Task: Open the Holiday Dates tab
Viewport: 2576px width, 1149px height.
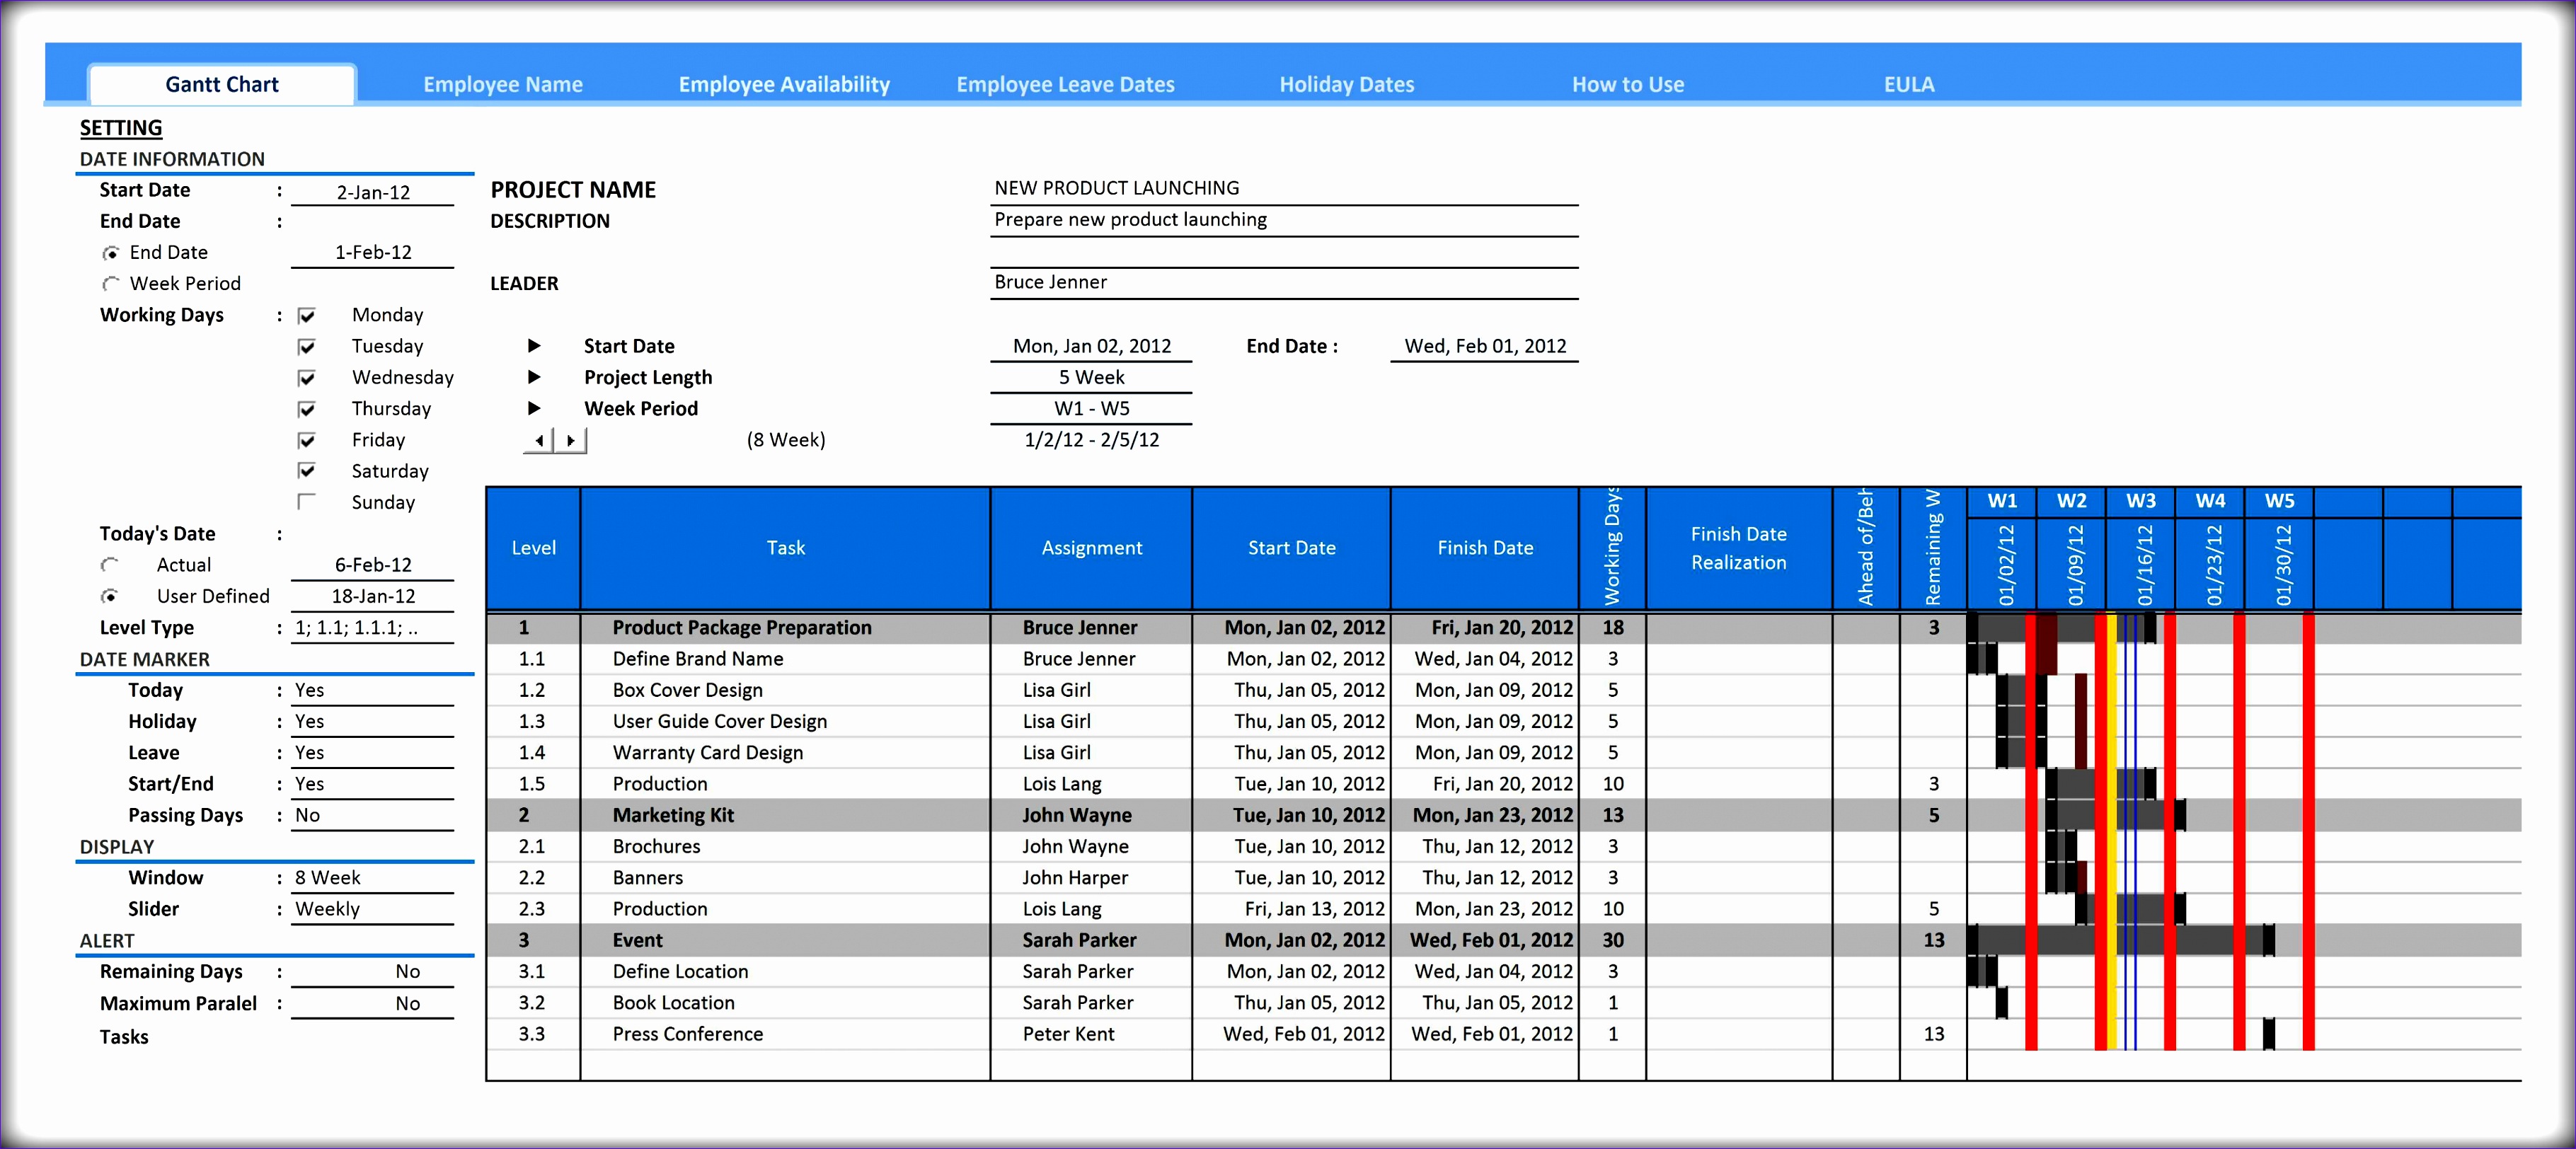Action: click(1346, 85)
